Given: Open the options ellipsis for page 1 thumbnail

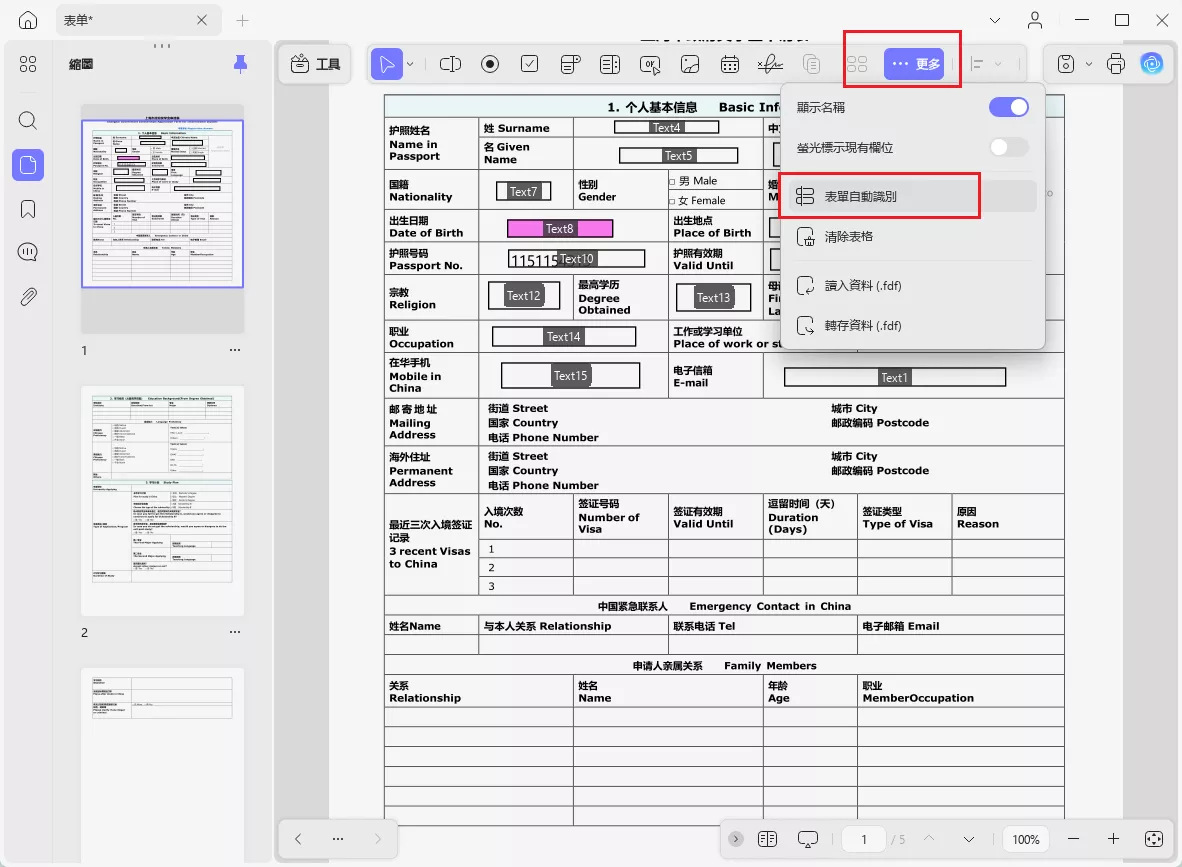Looking at the screenshot, I should point(235,350).
